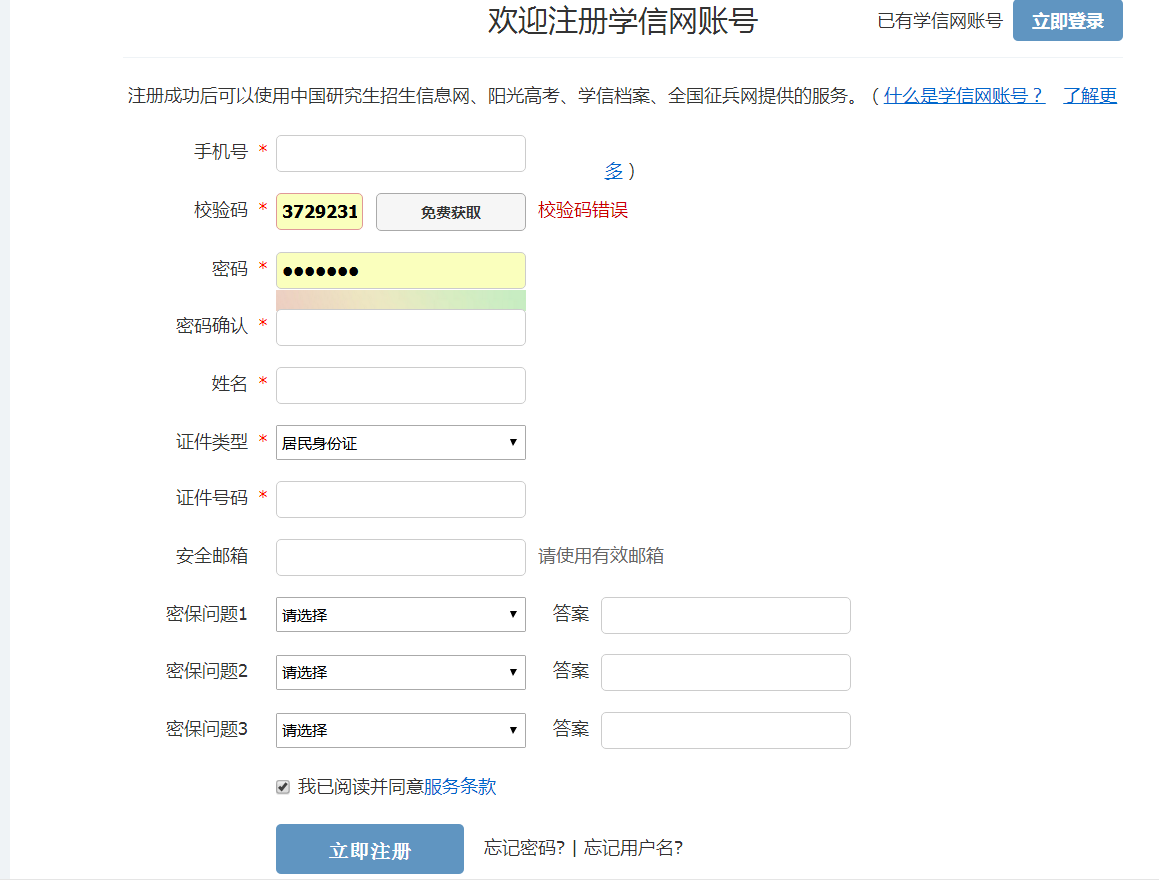This screenshot has height=881, width=1159.
Task: Expand the 密保问题1 security question dropdown
Action: coord(400,614)
